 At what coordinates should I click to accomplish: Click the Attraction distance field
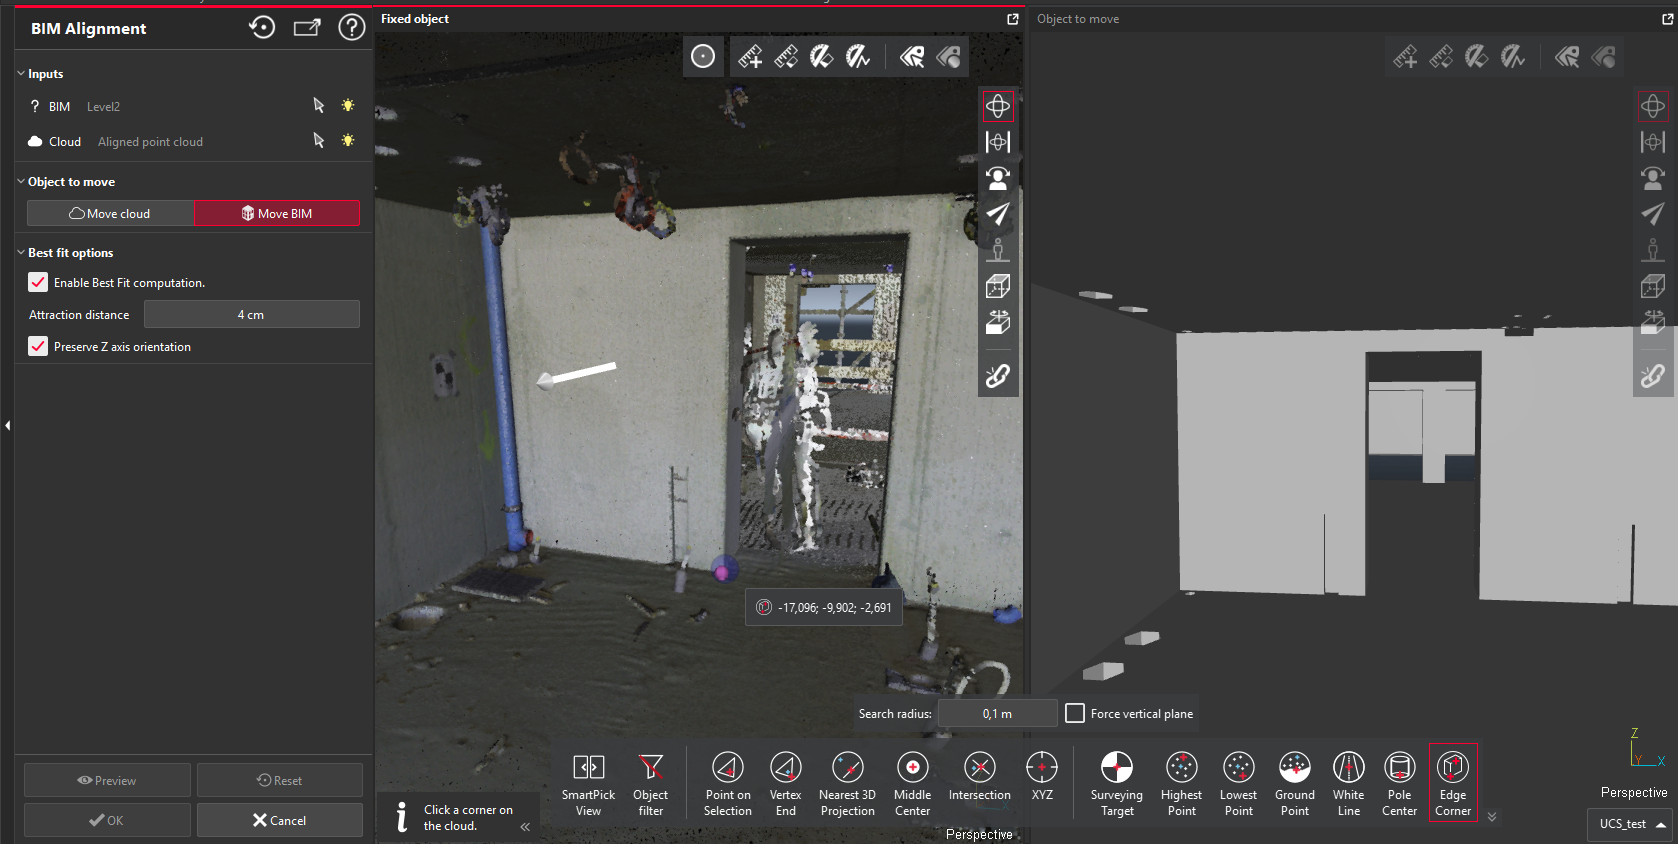click(251, 315)
